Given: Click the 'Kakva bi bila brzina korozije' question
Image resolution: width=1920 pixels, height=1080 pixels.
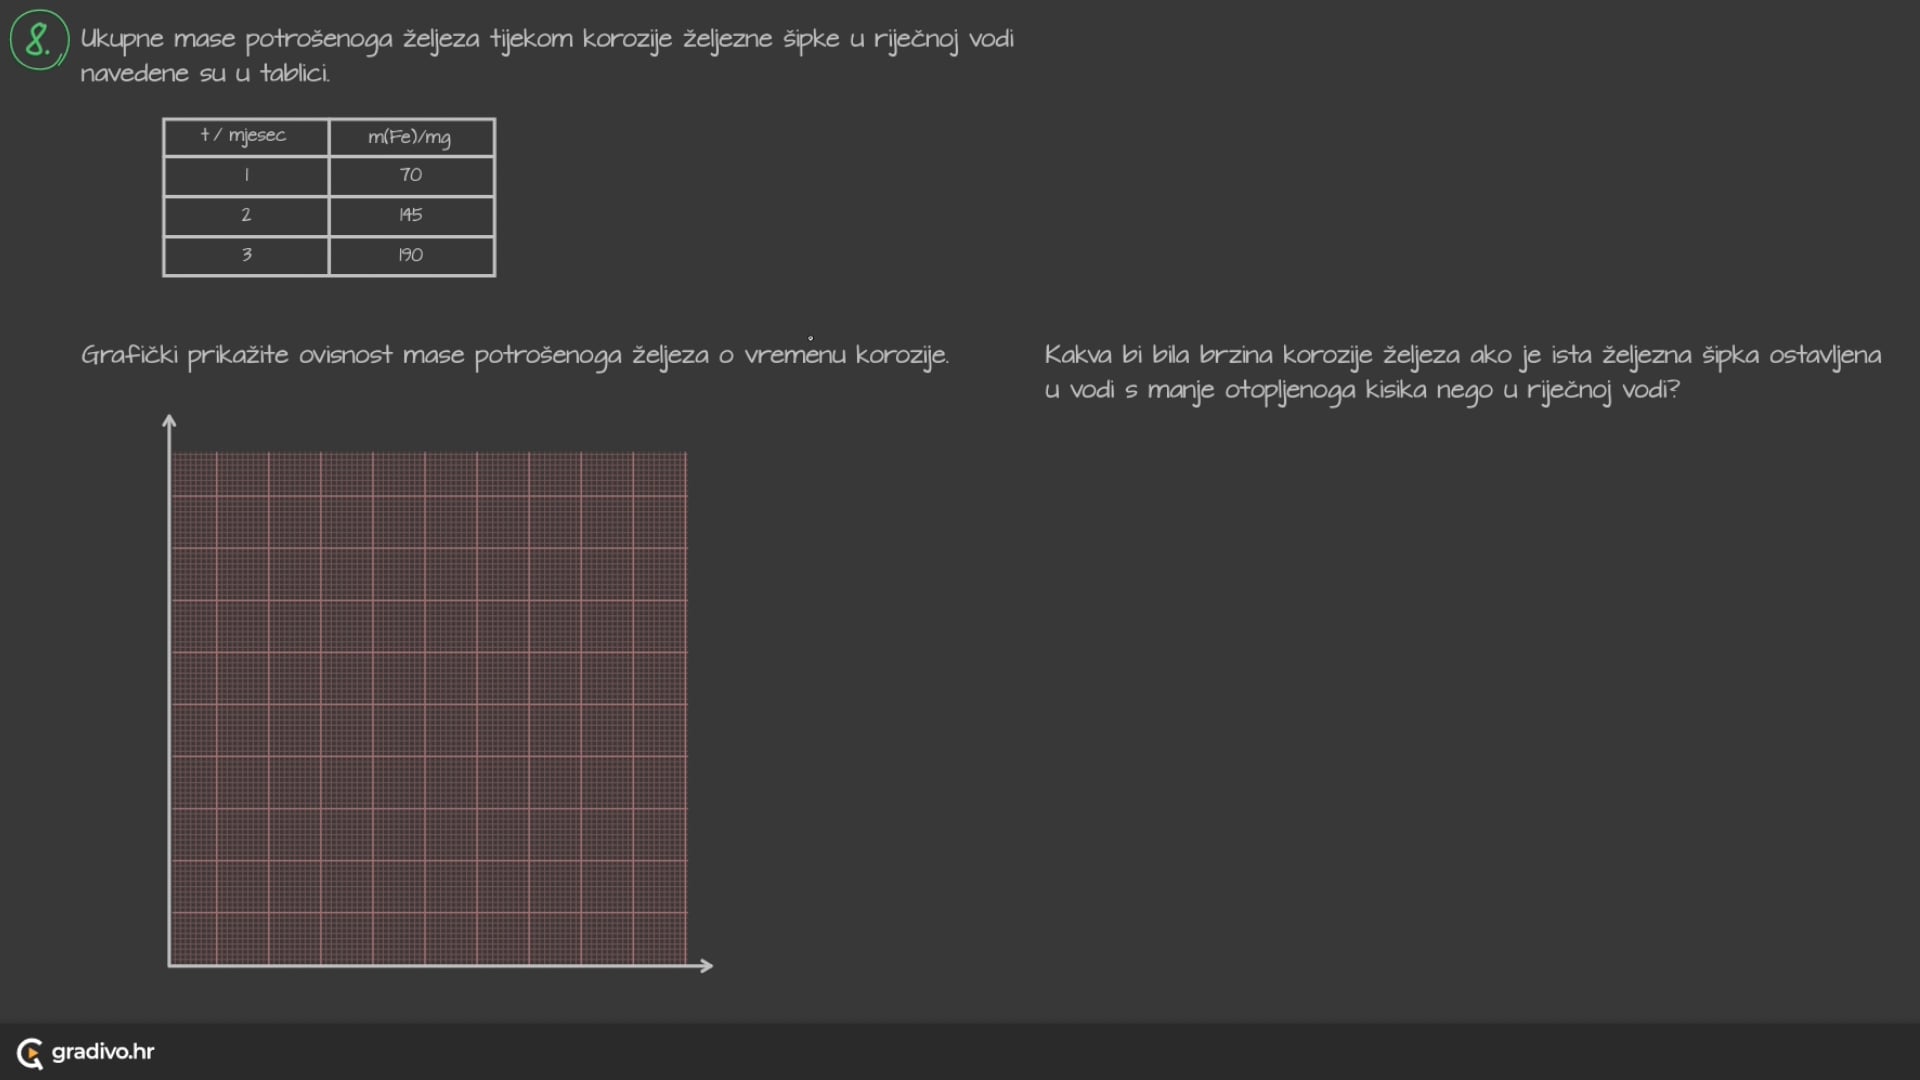Looking at the screenshot, I should point(1462,372).
